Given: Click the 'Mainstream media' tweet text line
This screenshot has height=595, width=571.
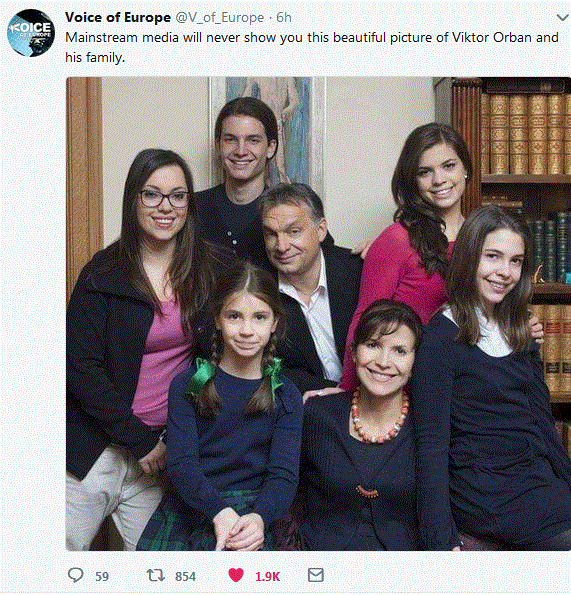Looking at the screenshot, I should point(312,38).
